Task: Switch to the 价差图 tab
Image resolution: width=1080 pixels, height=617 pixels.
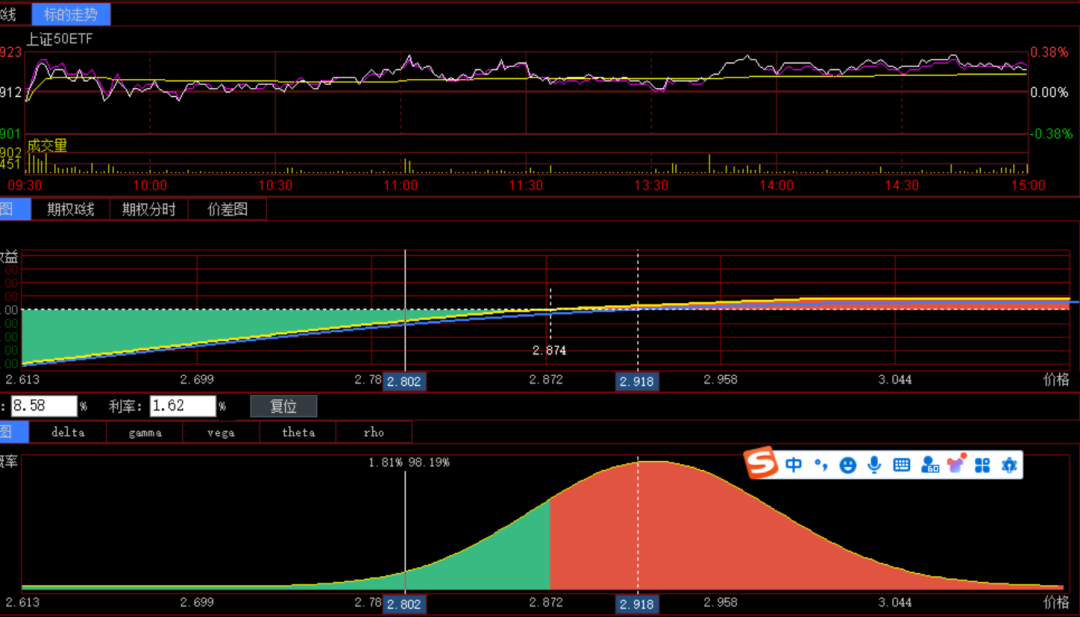Action: pyautogui.click(x=227, y=209)
